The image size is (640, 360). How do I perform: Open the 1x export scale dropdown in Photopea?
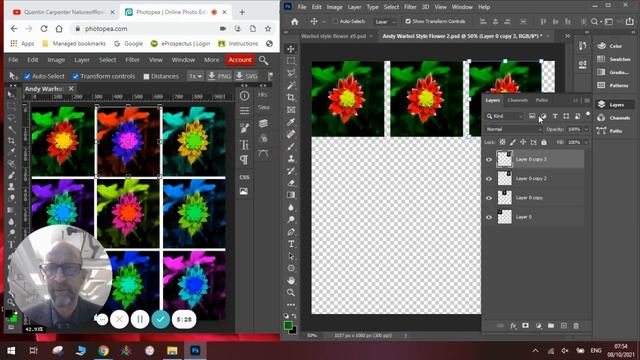click(195, 76)
